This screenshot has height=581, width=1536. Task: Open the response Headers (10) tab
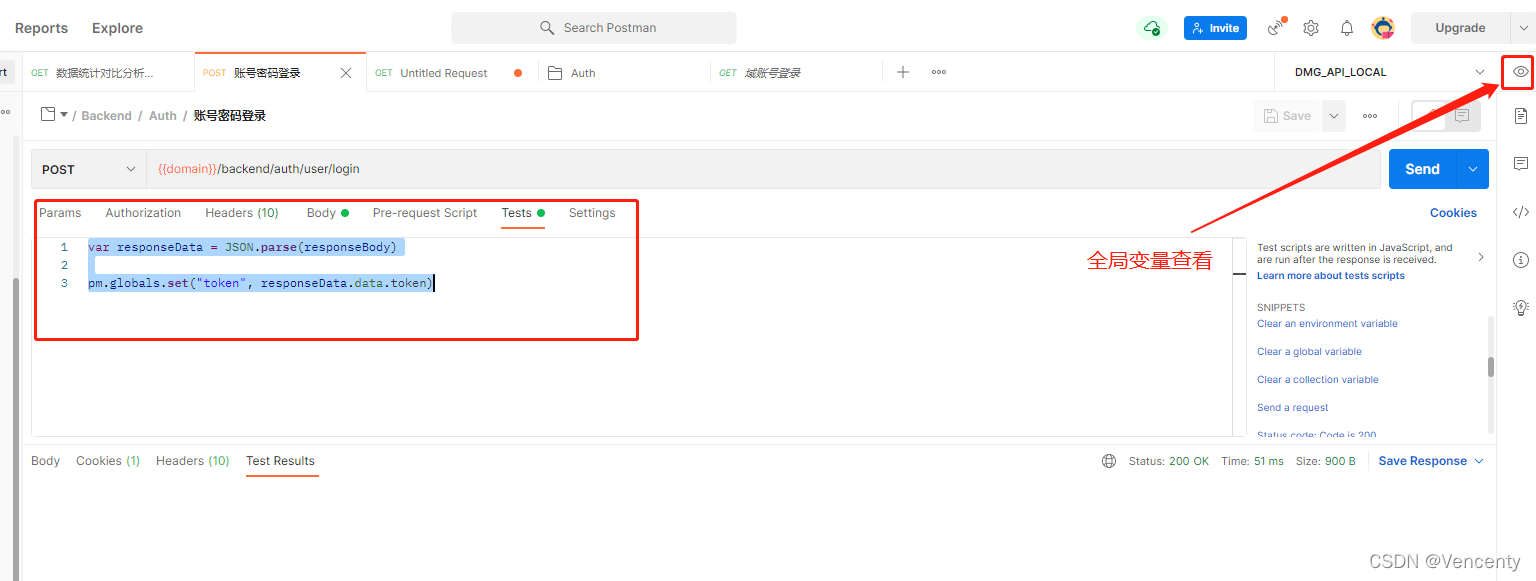click(x=193, y=461)
